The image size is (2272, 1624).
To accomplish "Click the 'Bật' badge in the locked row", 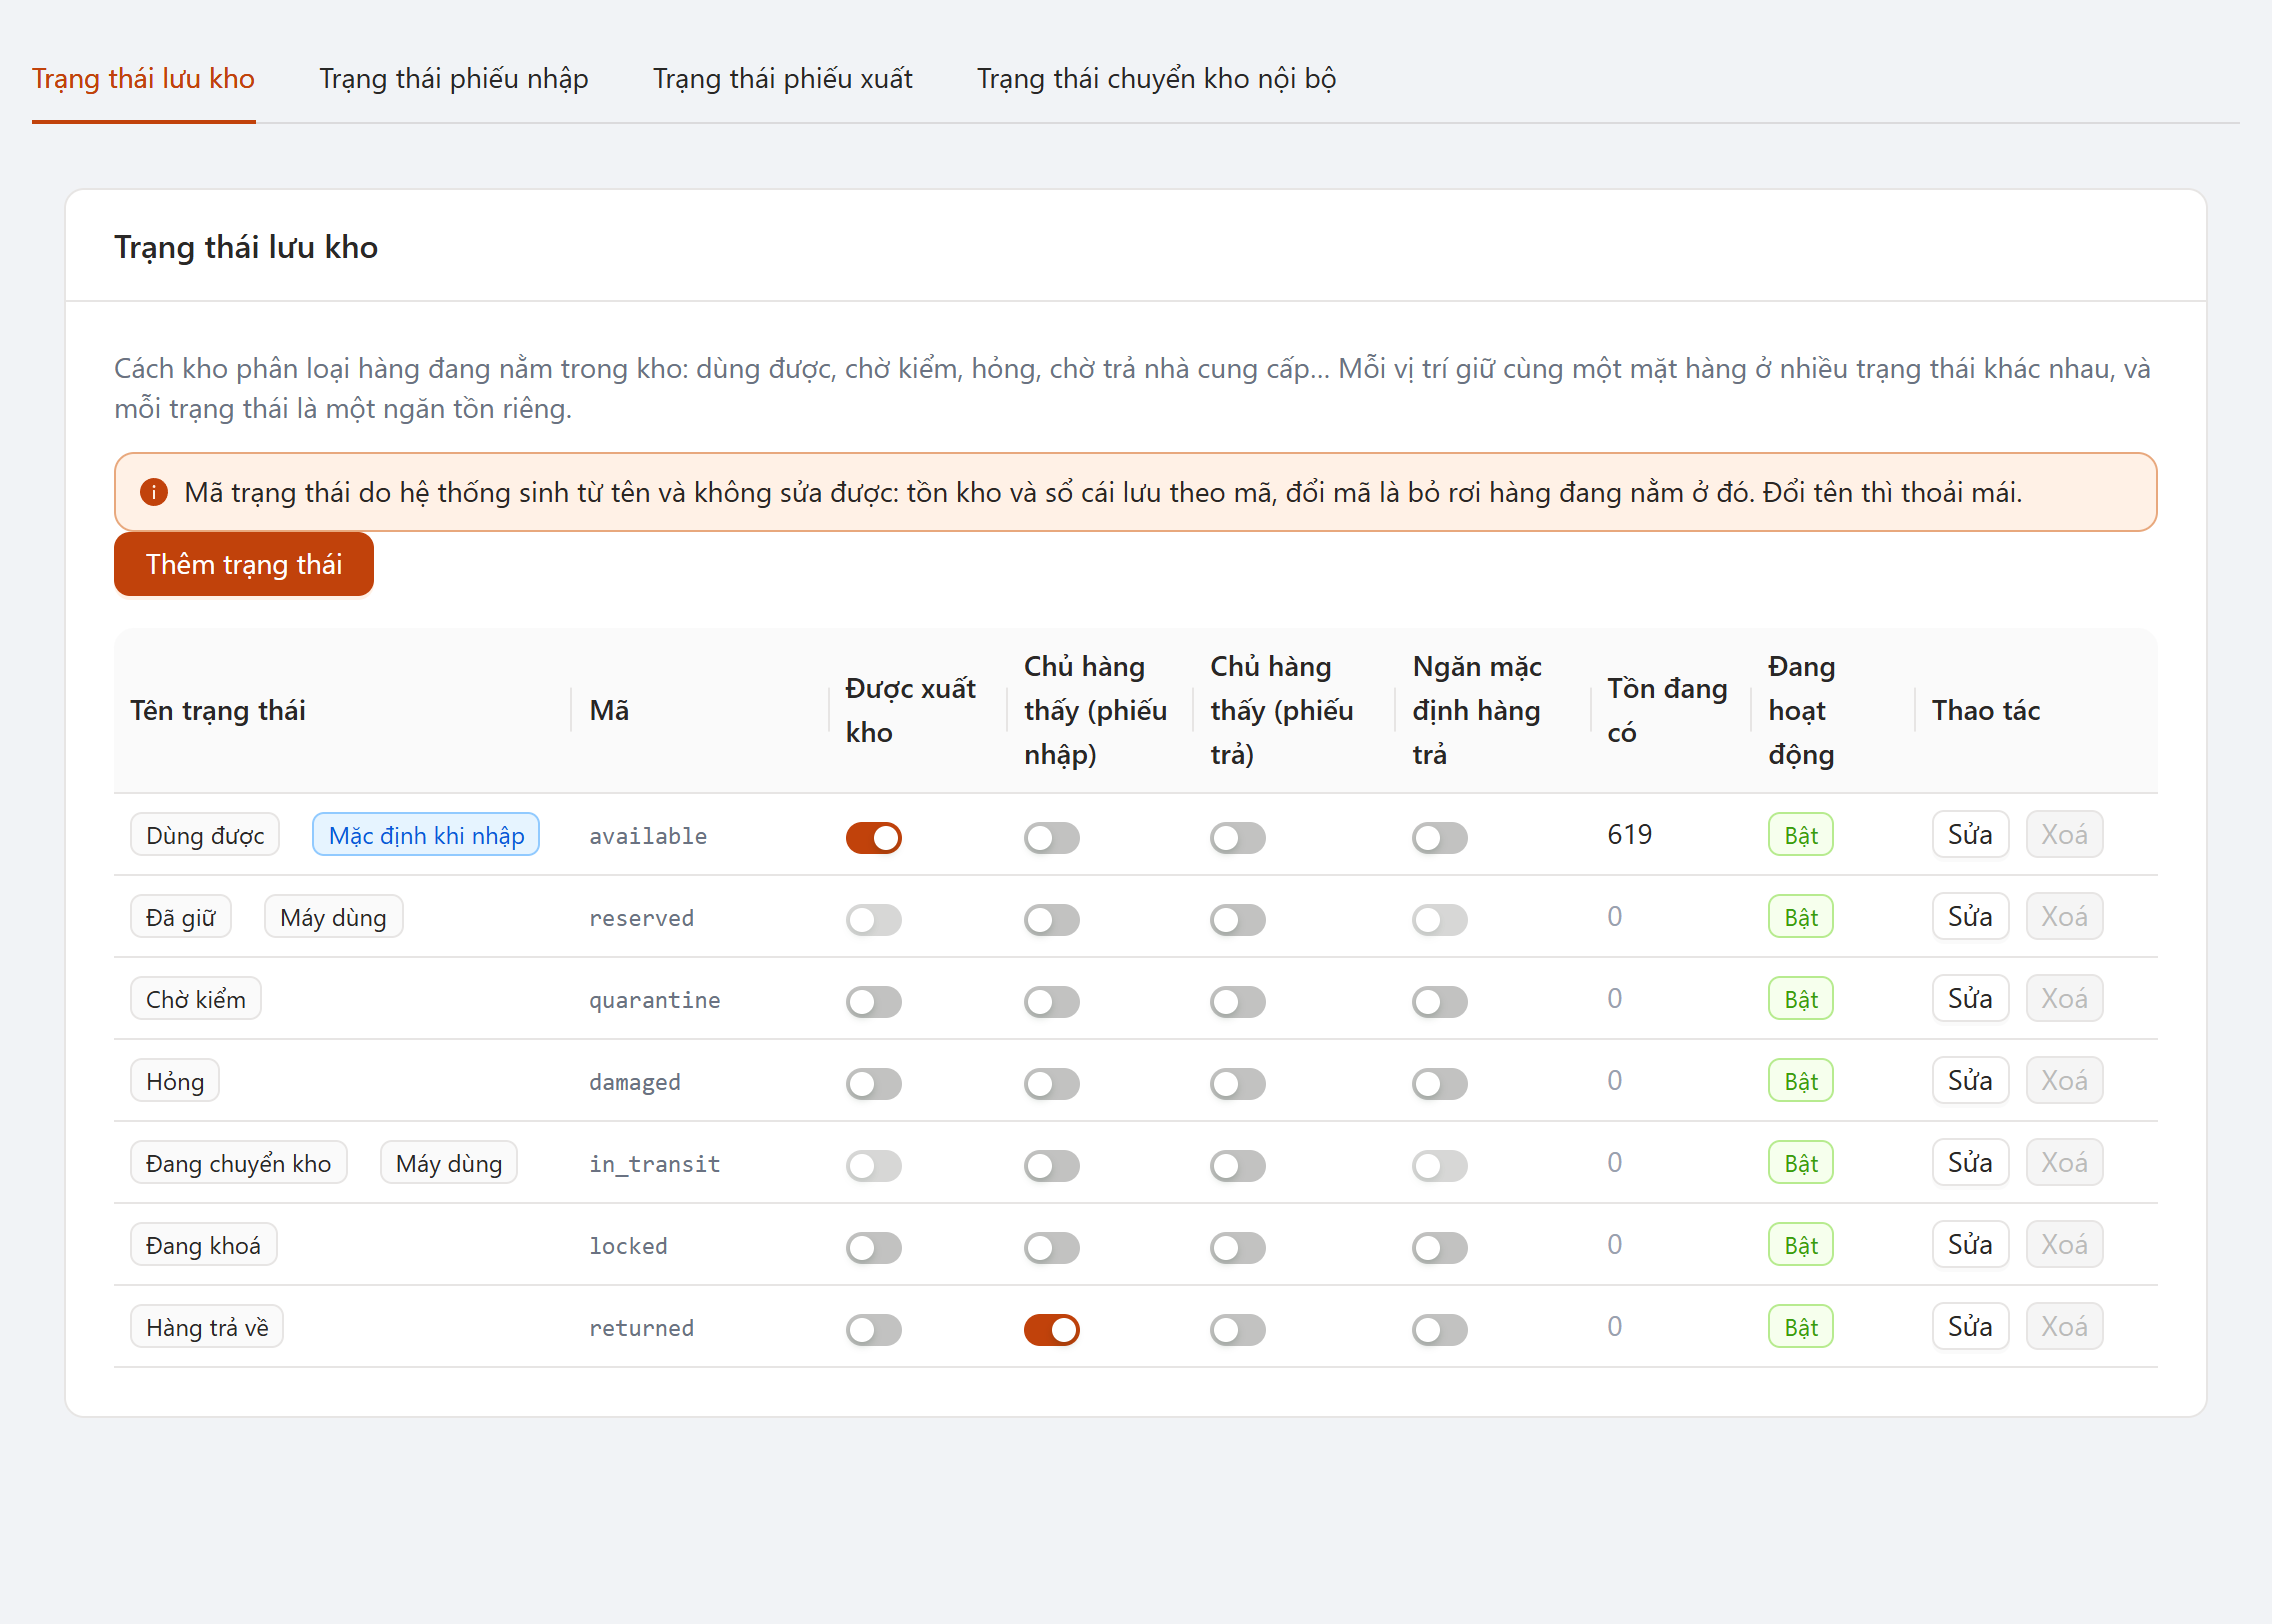I will point(1801,1245).
